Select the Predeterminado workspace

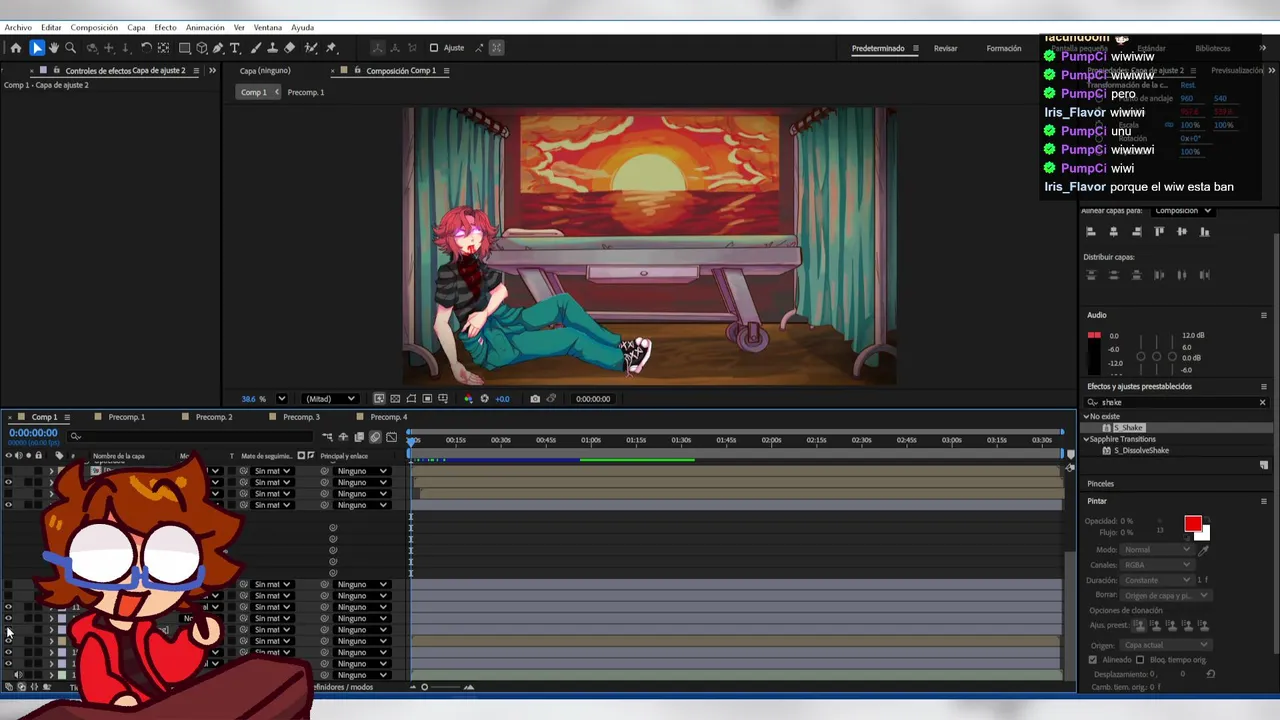[x=878, y=48]
